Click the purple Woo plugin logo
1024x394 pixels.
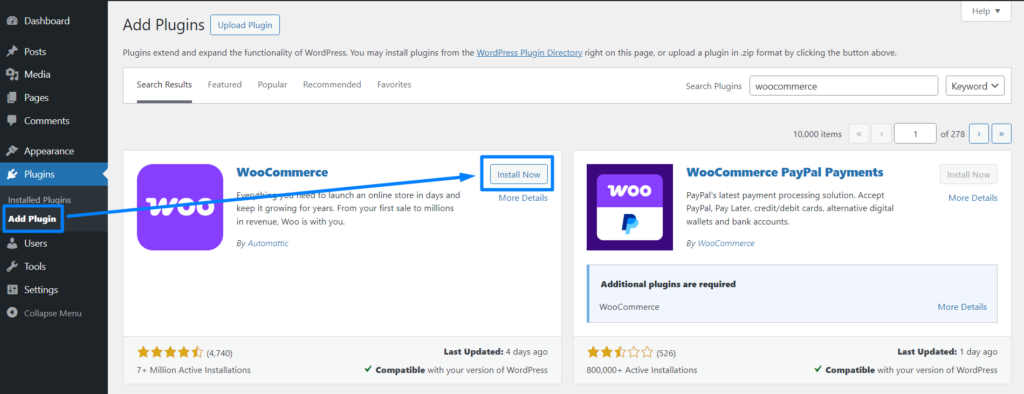coord(180,207)
